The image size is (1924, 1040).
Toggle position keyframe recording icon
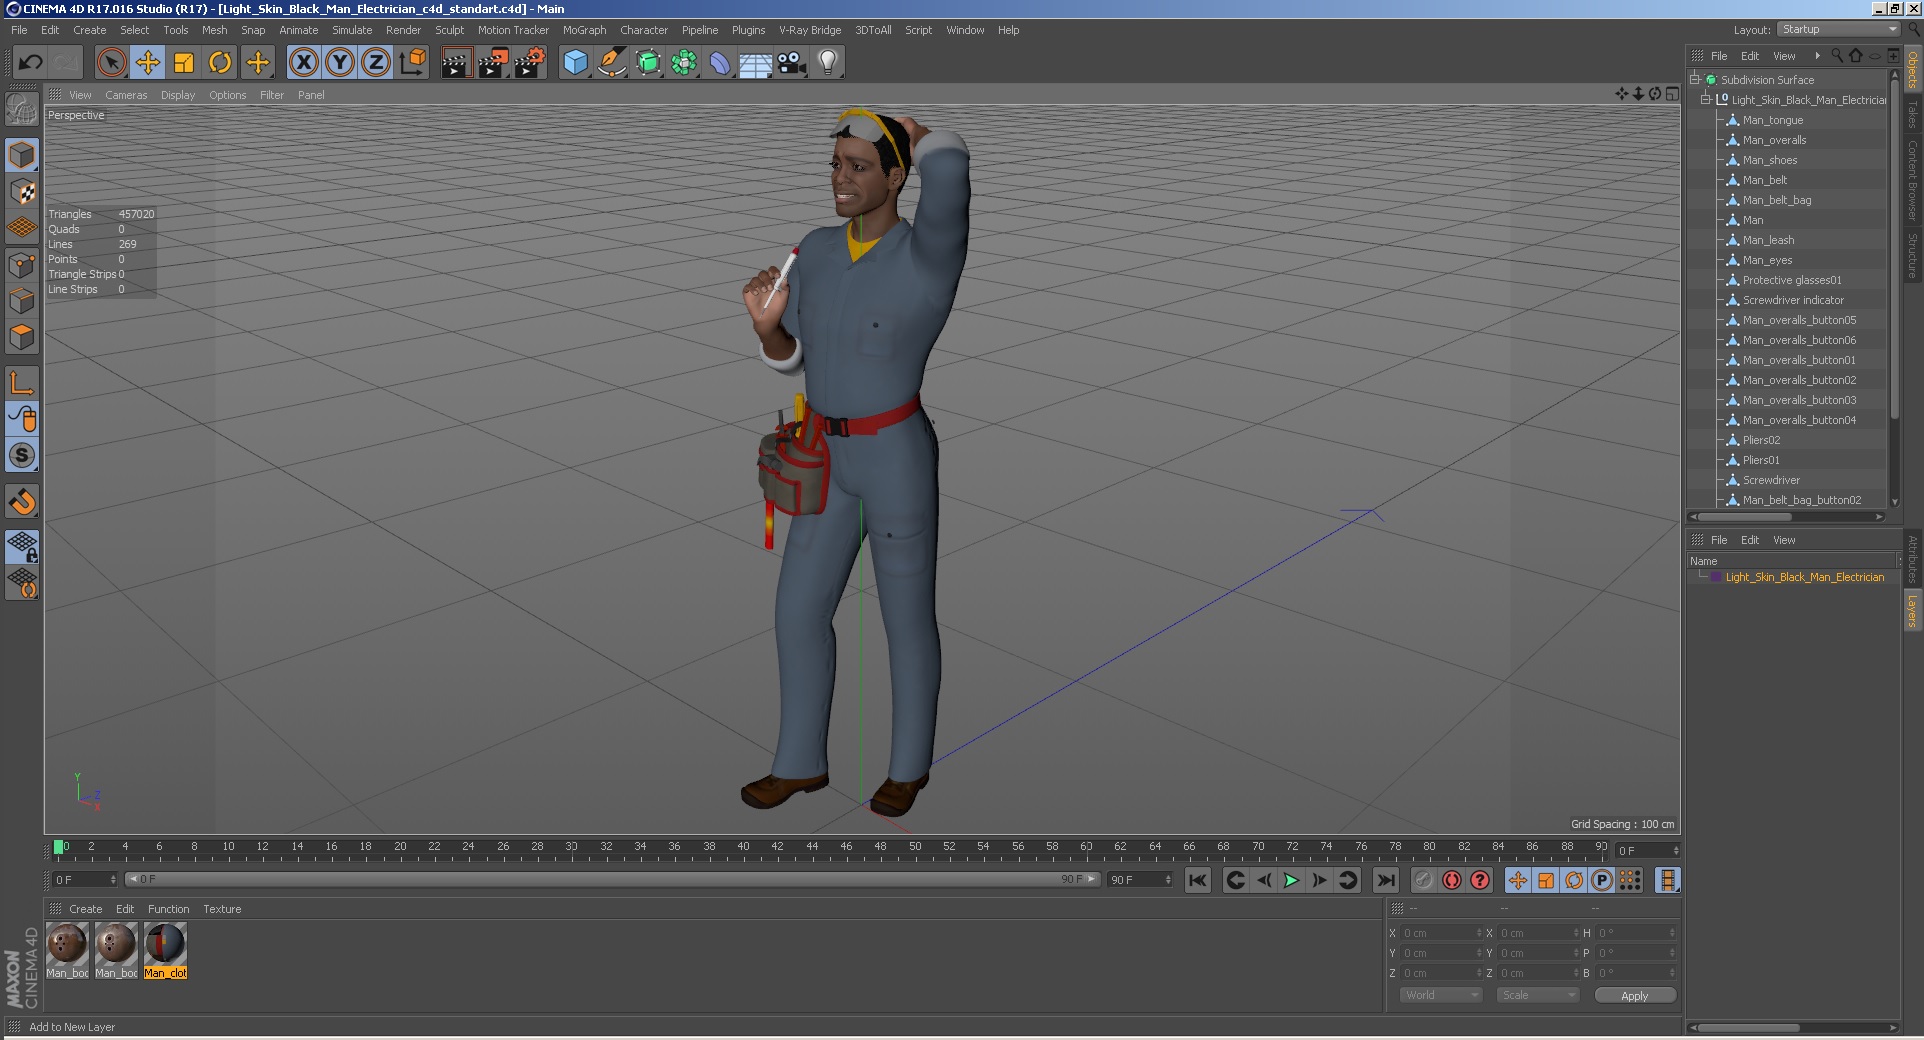pyautogui.click(x=1517, y=880)
